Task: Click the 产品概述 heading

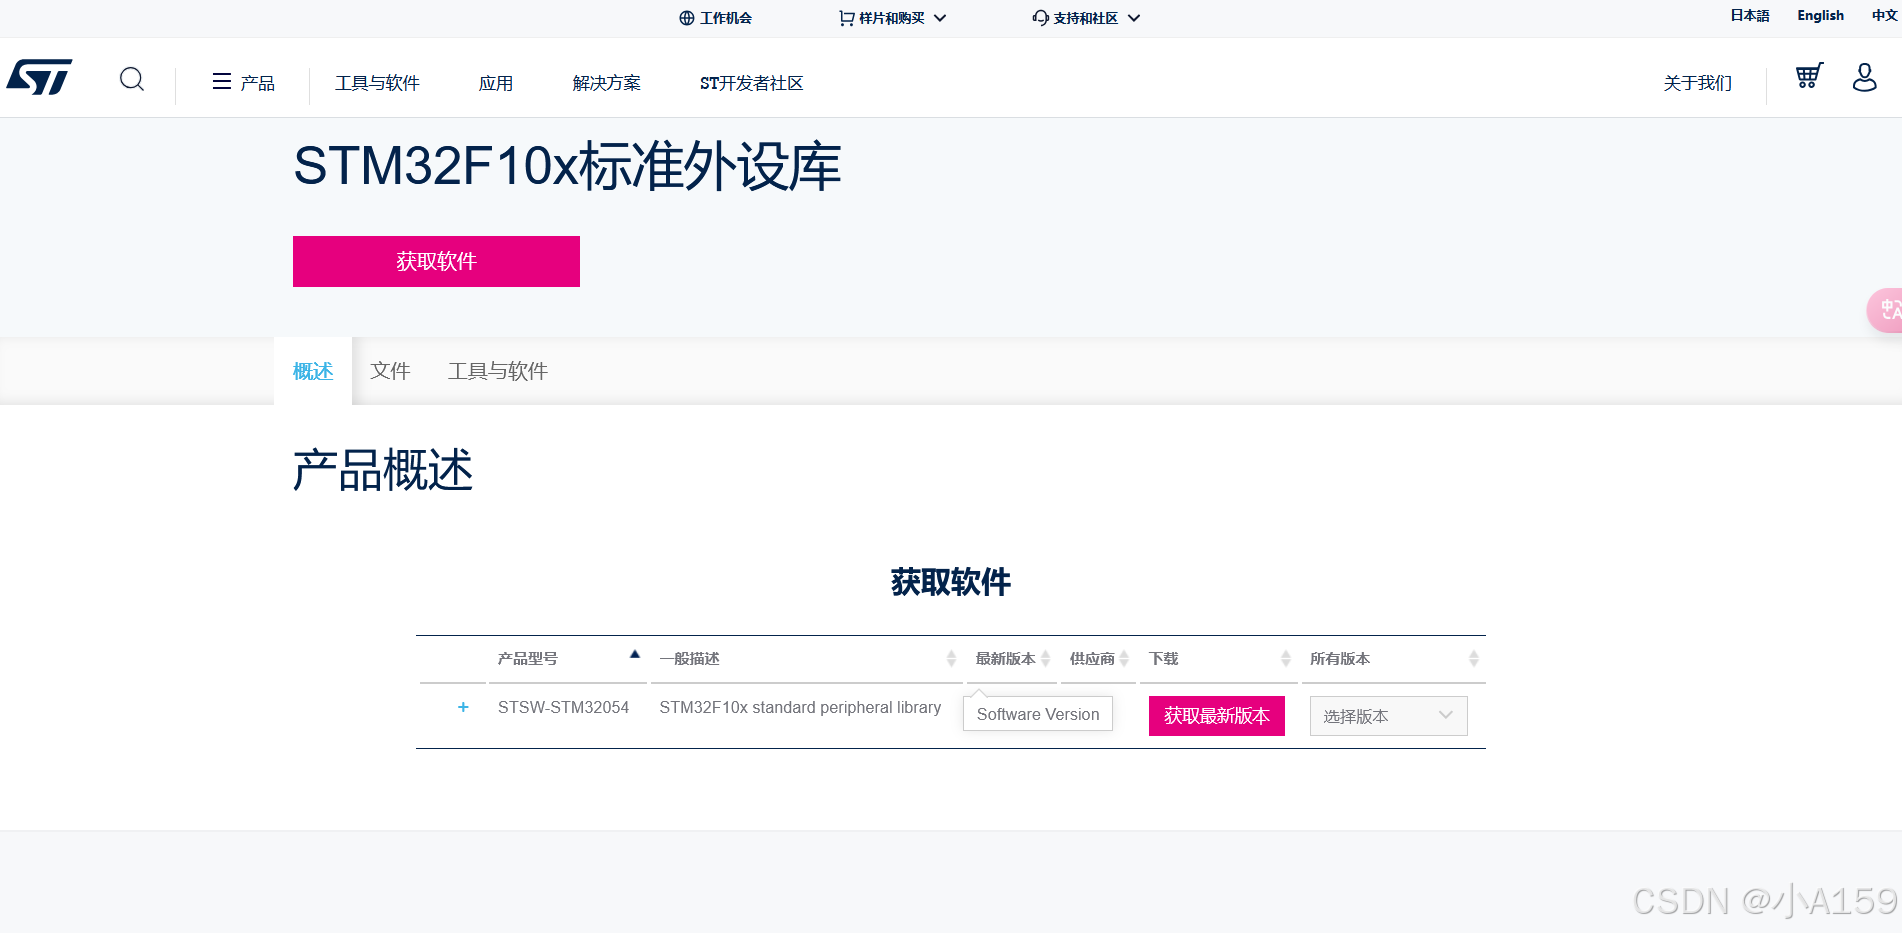Action: [x=383, y=470]
